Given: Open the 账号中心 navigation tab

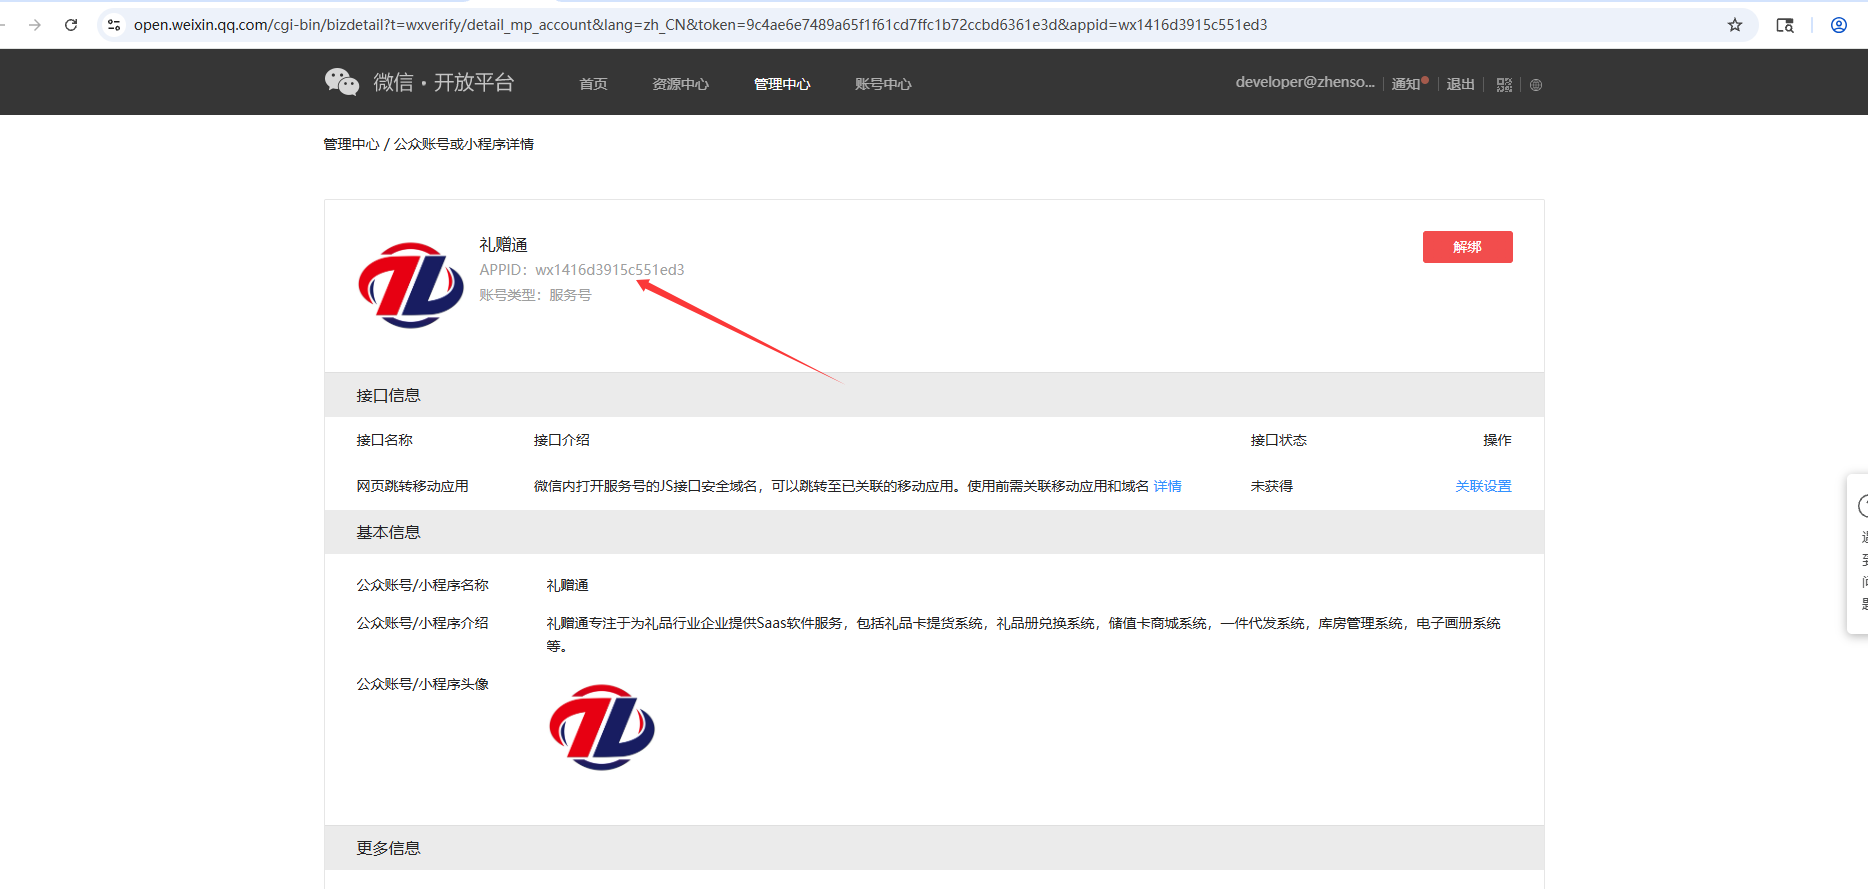Looking at the screenshot, I should (883, 84).
